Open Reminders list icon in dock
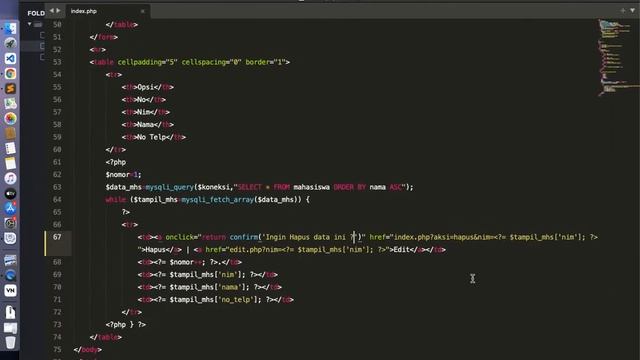 tap(11, 149)
